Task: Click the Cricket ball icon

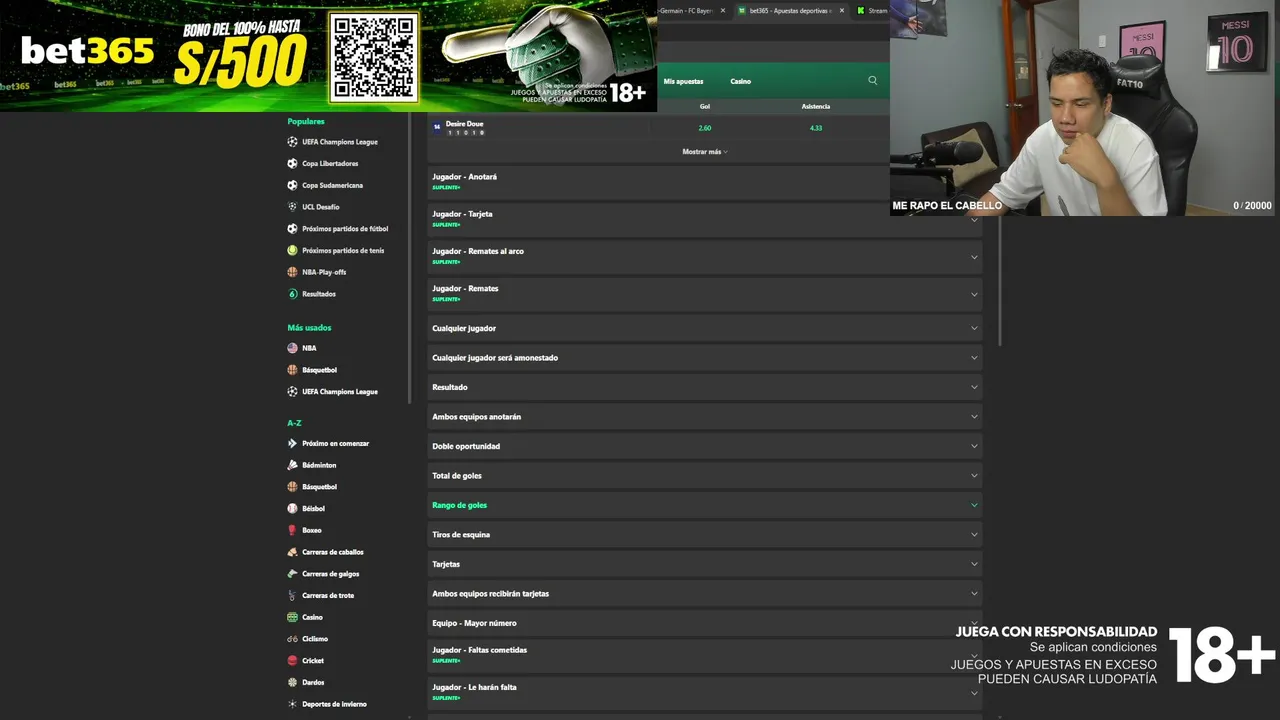Action: point(292,660)
